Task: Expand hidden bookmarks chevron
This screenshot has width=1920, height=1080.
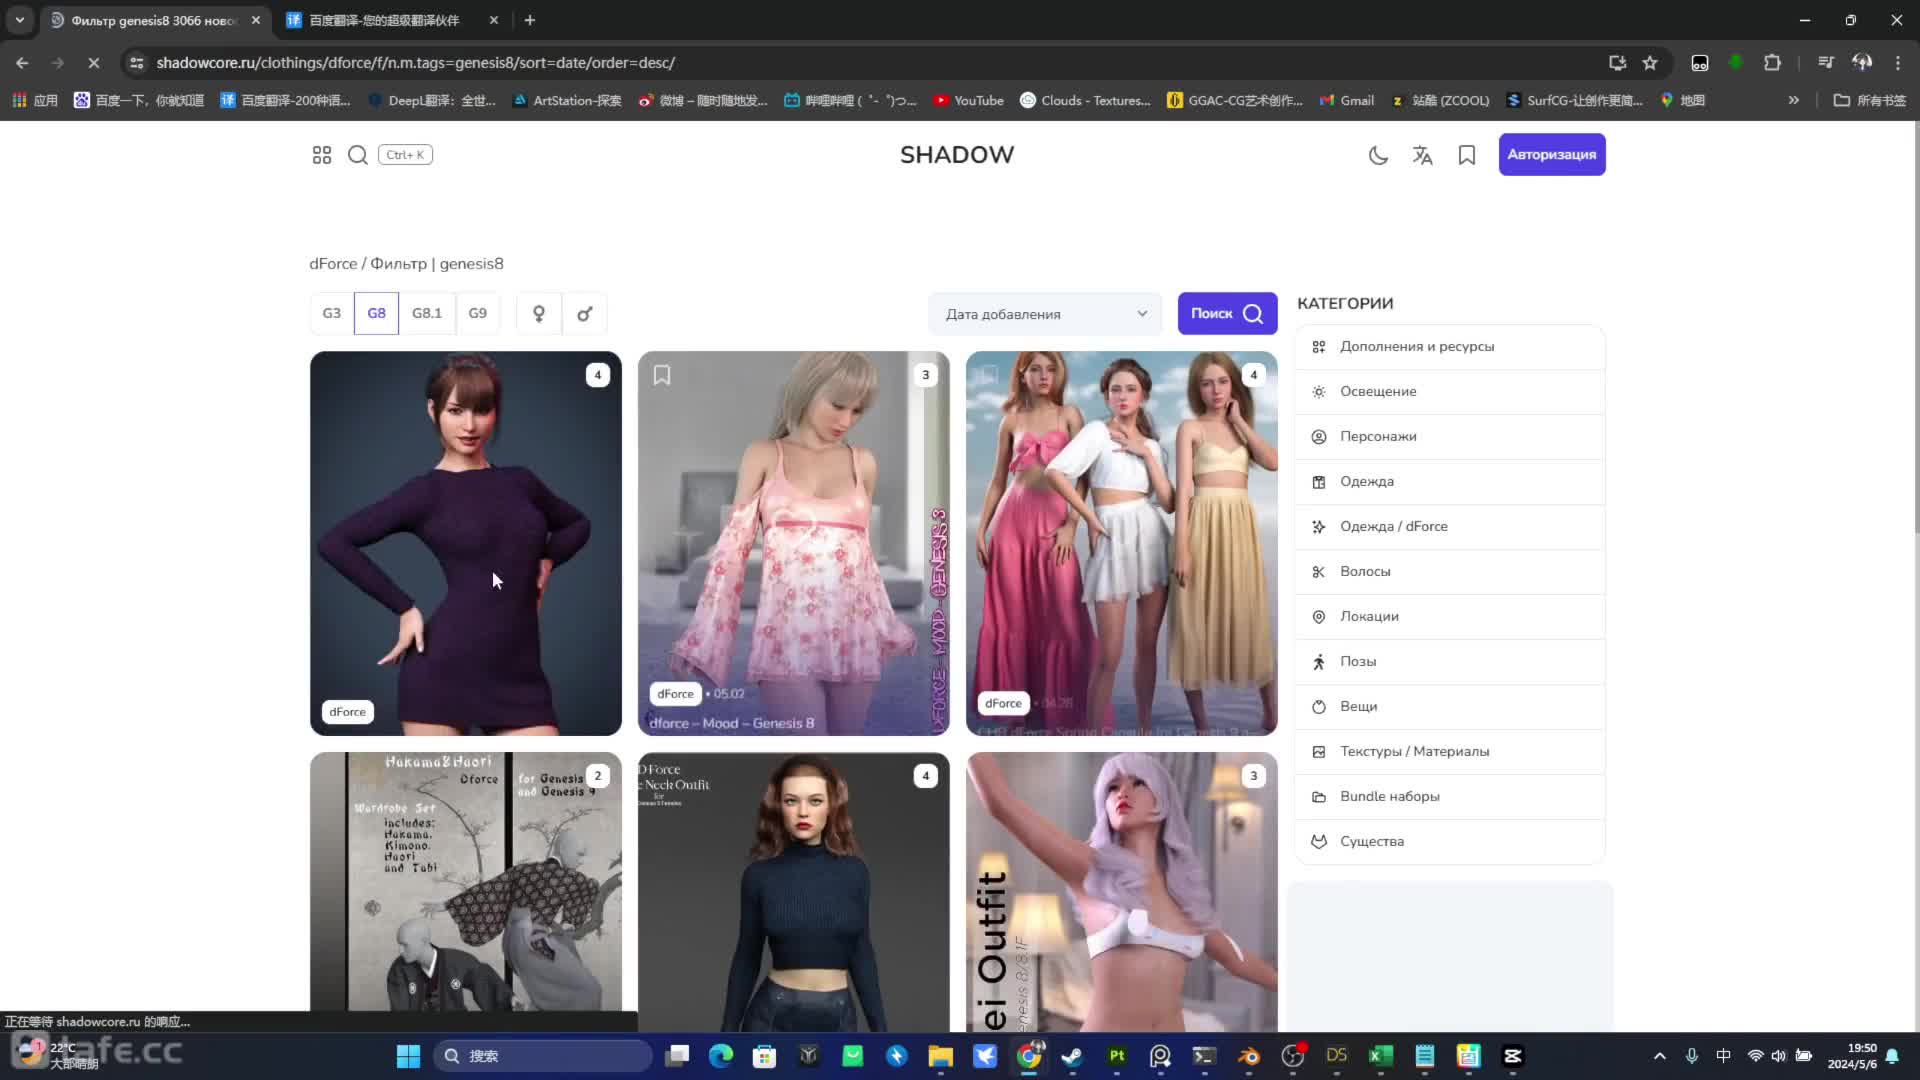Action: 1793,101
